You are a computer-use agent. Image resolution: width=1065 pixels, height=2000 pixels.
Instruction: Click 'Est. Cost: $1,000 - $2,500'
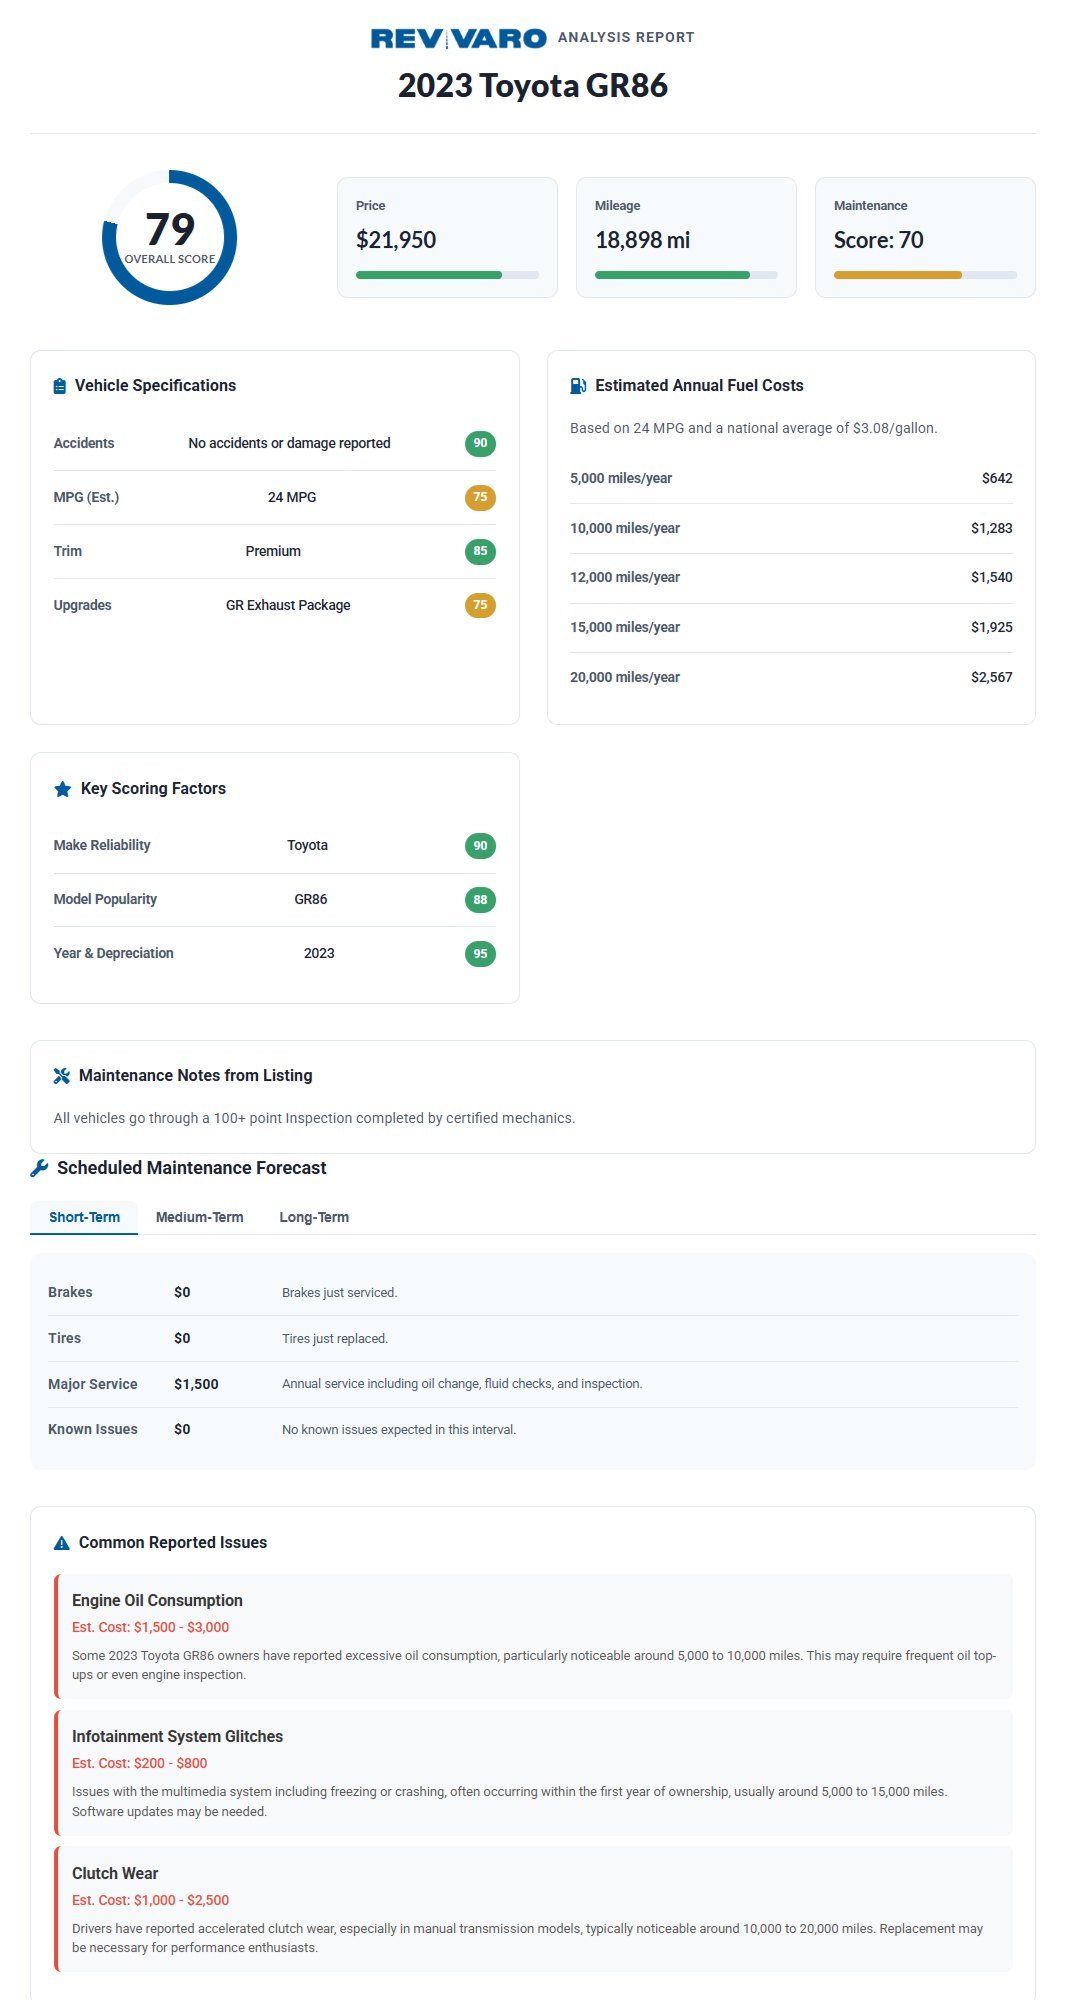point(150,1900)
